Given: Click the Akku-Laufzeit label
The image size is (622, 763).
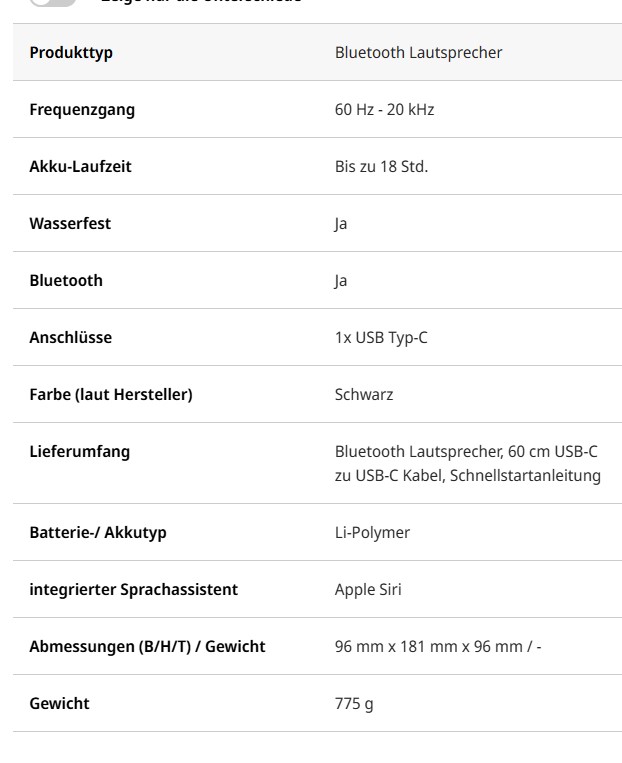Looking at the screenshot, I should tap(80, 167).
